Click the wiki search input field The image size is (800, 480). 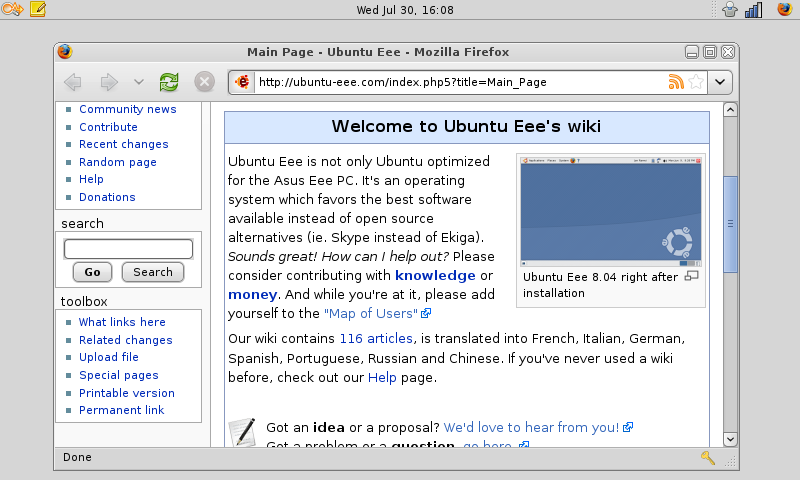128,249
